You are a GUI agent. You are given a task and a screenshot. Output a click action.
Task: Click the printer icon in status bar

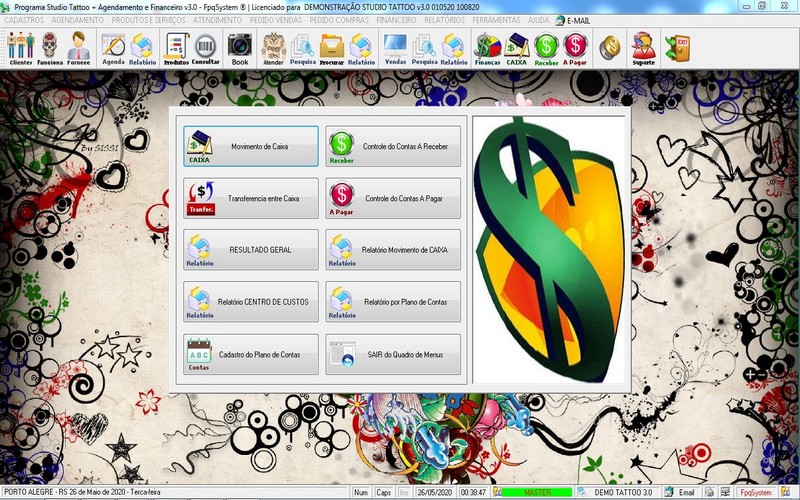tap(709, 492)
